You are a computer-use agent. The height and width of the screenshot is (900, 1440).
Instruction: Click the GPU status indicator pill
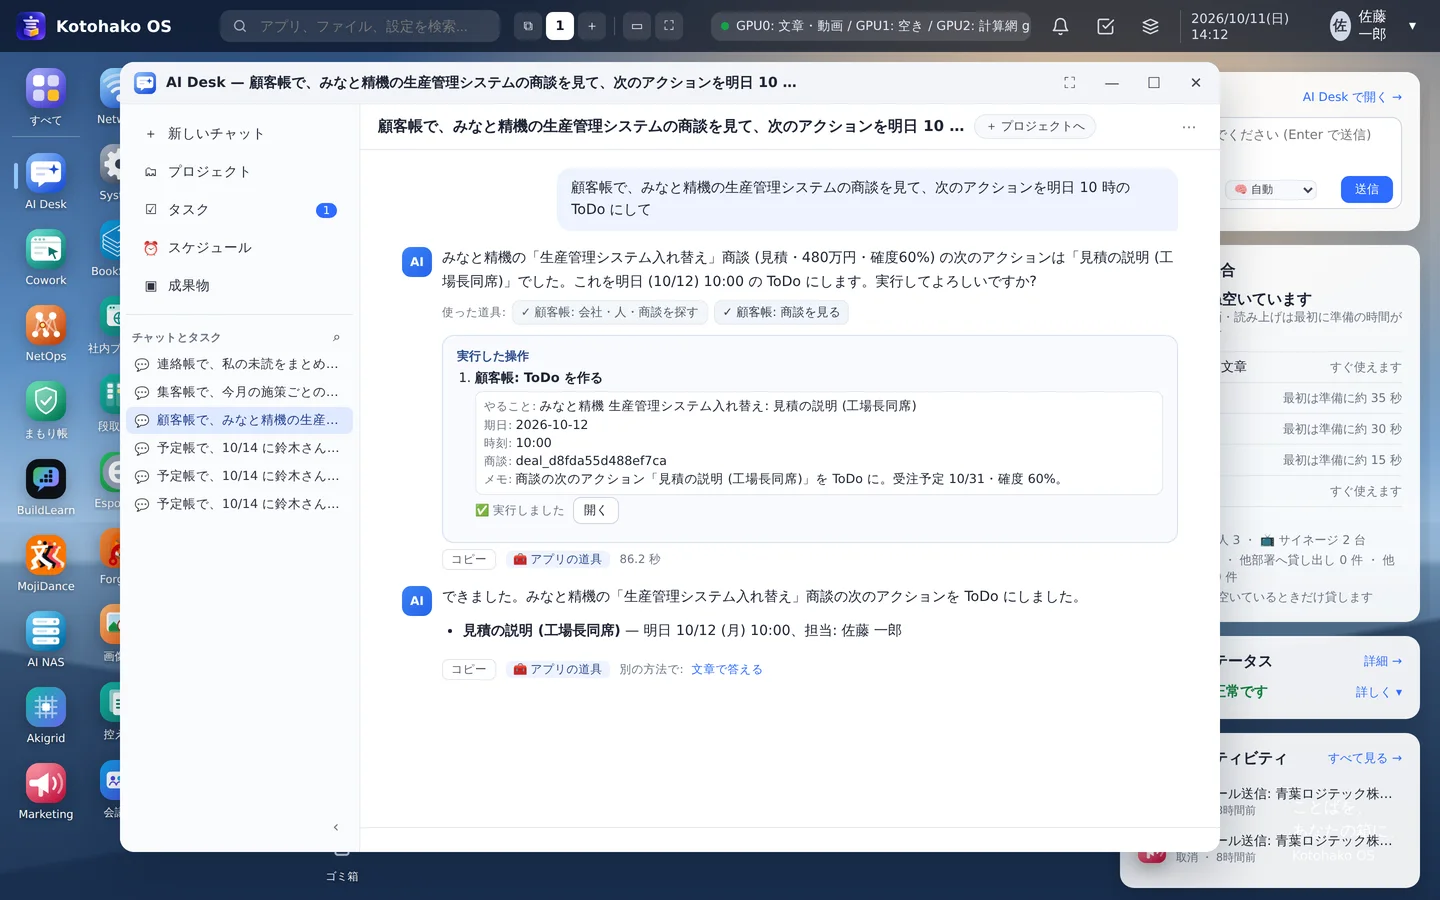[x=871, y=26]
